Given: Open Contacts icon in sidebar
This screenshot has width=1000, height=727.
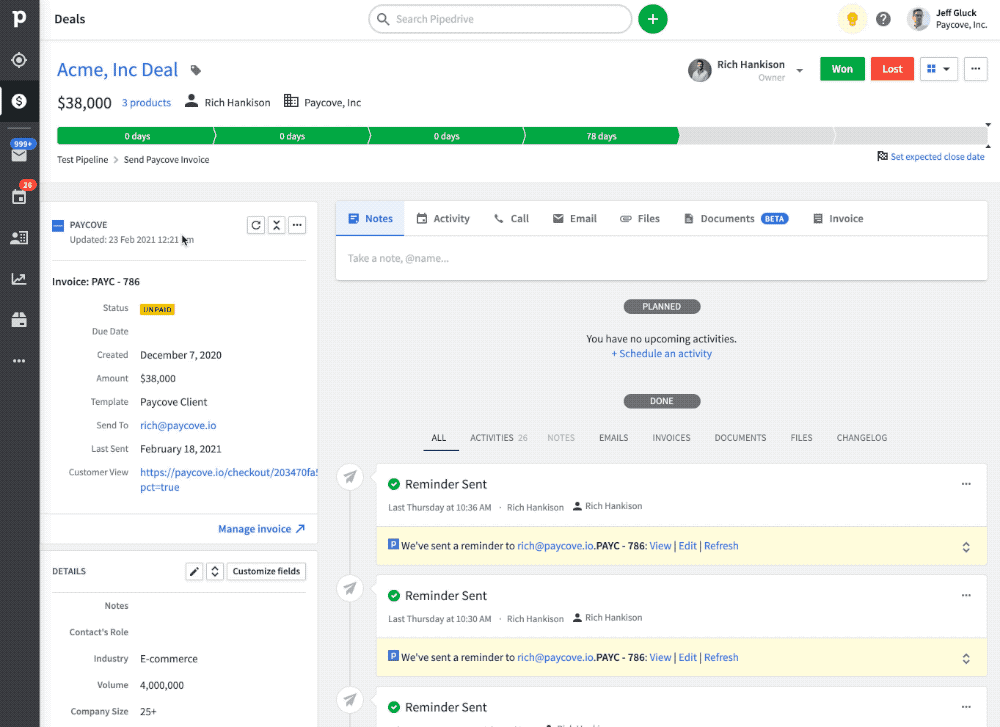Looking at the screenshot, I should pyautogui.click(x=19, y=238).
